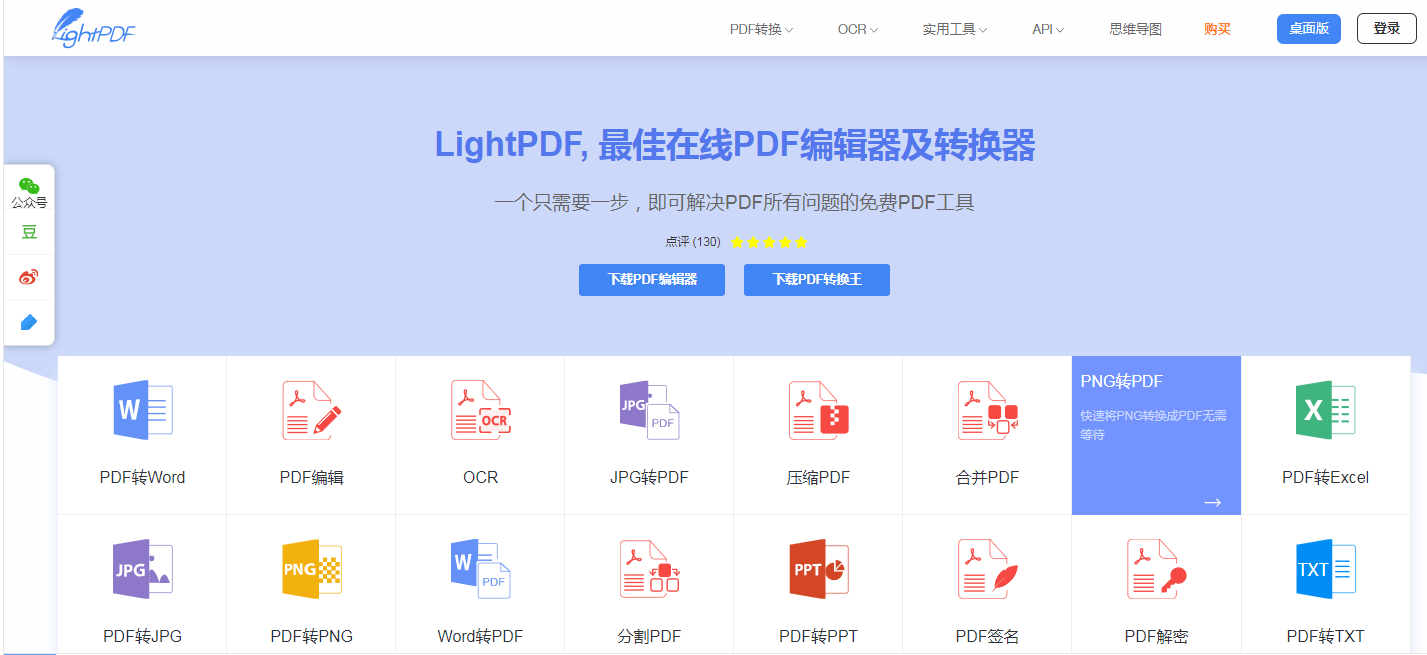
Task: Select the PDF转JPG purple icon
Action: tap(142, 569)
